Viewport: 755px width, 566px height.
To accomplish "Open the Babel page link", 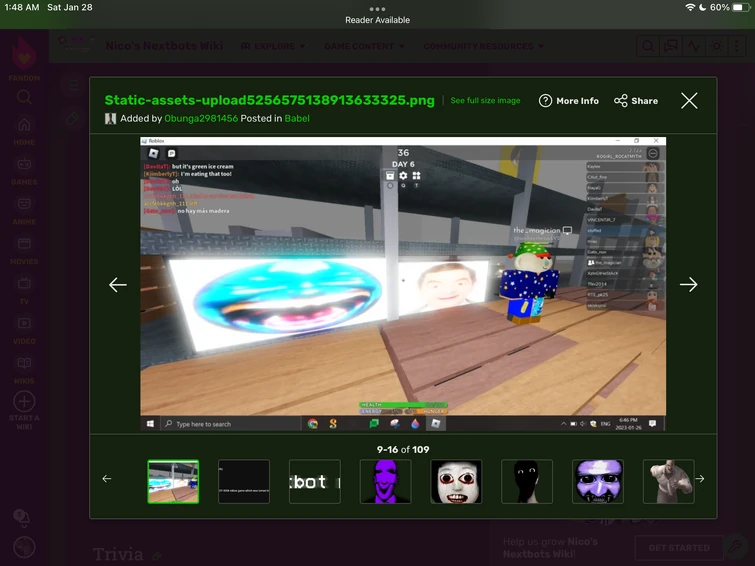I will (x=297, y=118).
